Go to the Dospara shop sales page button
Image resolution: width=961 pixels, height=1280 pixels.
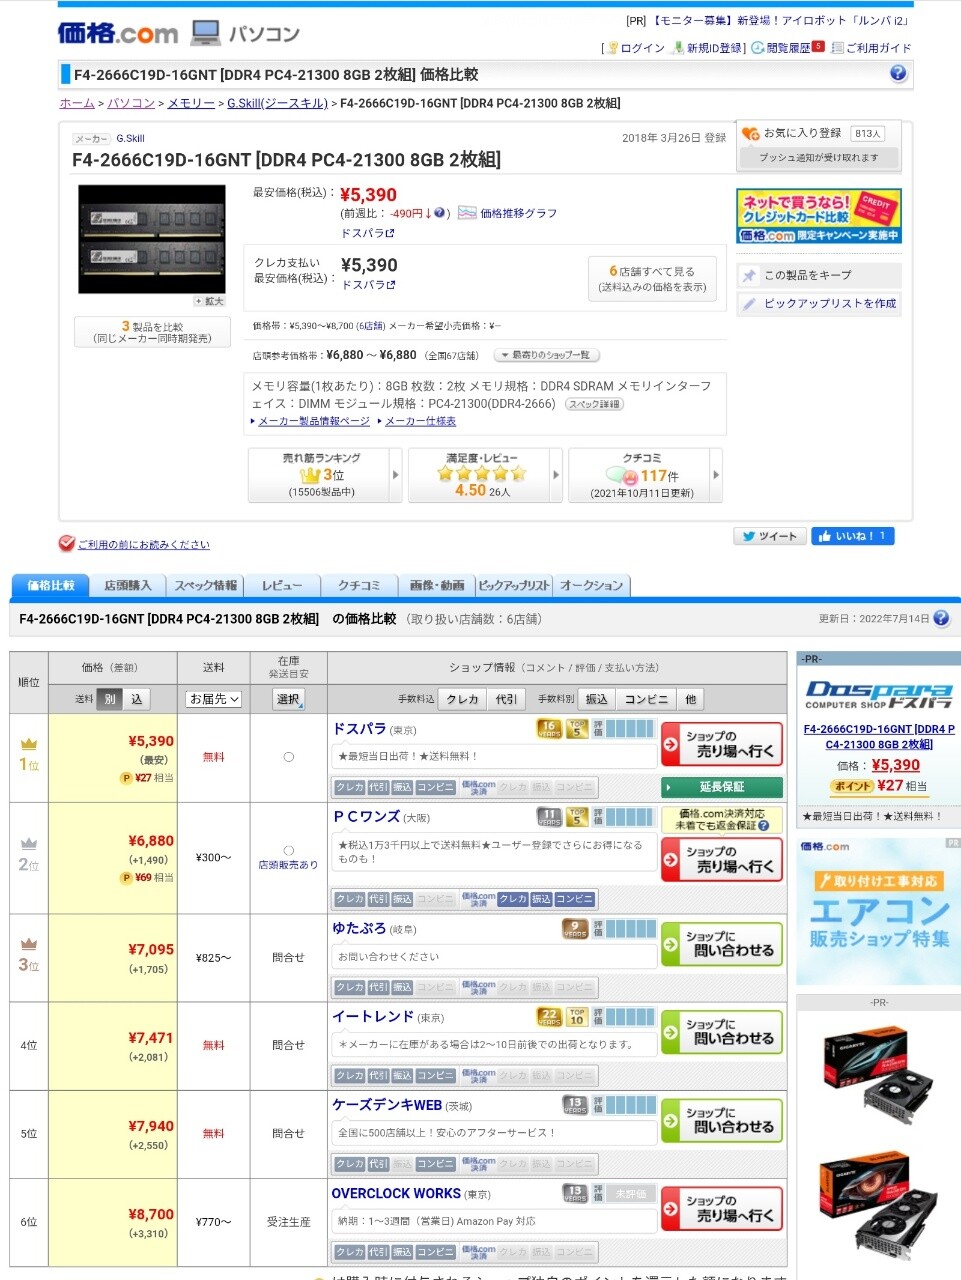[722, 743]
